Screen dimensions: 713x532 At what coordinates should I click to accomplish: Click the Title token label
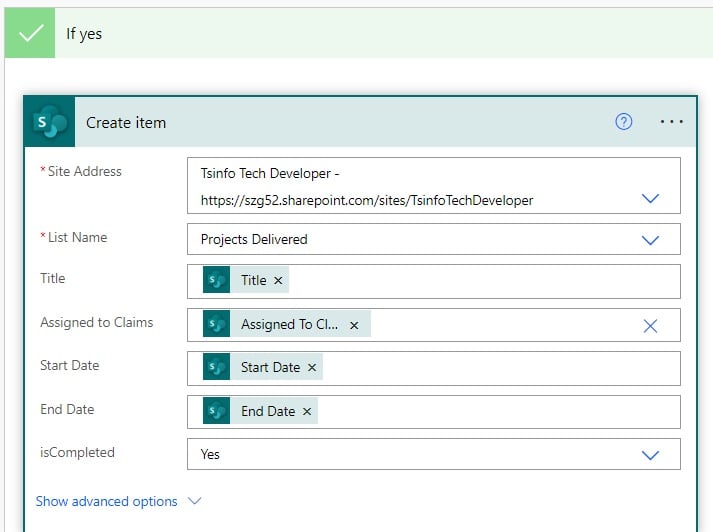tap(254, 280)
